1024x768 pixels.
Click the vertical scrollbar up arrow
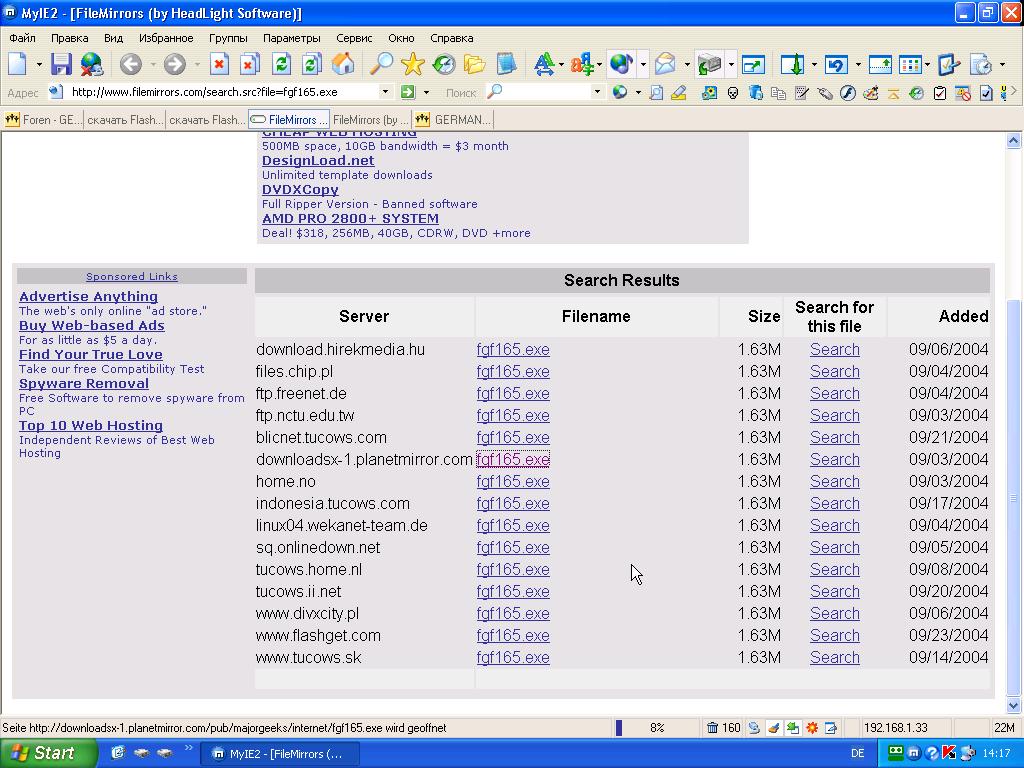point(1014,140)
